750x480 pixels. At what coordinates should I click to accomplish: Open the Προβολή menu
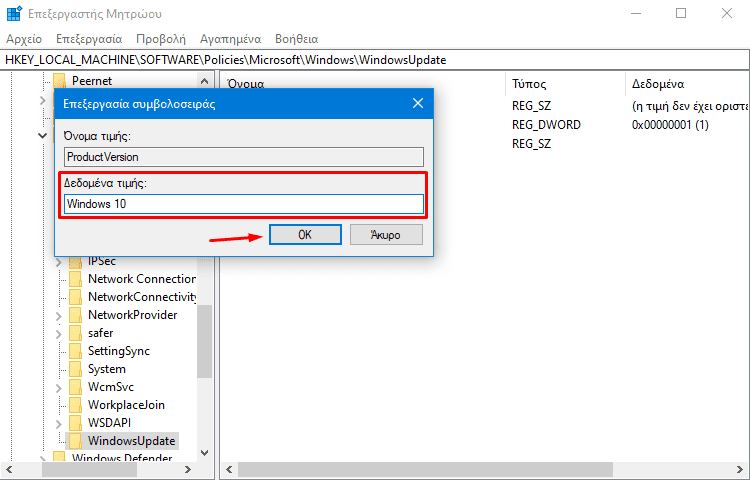pos(161,39)
